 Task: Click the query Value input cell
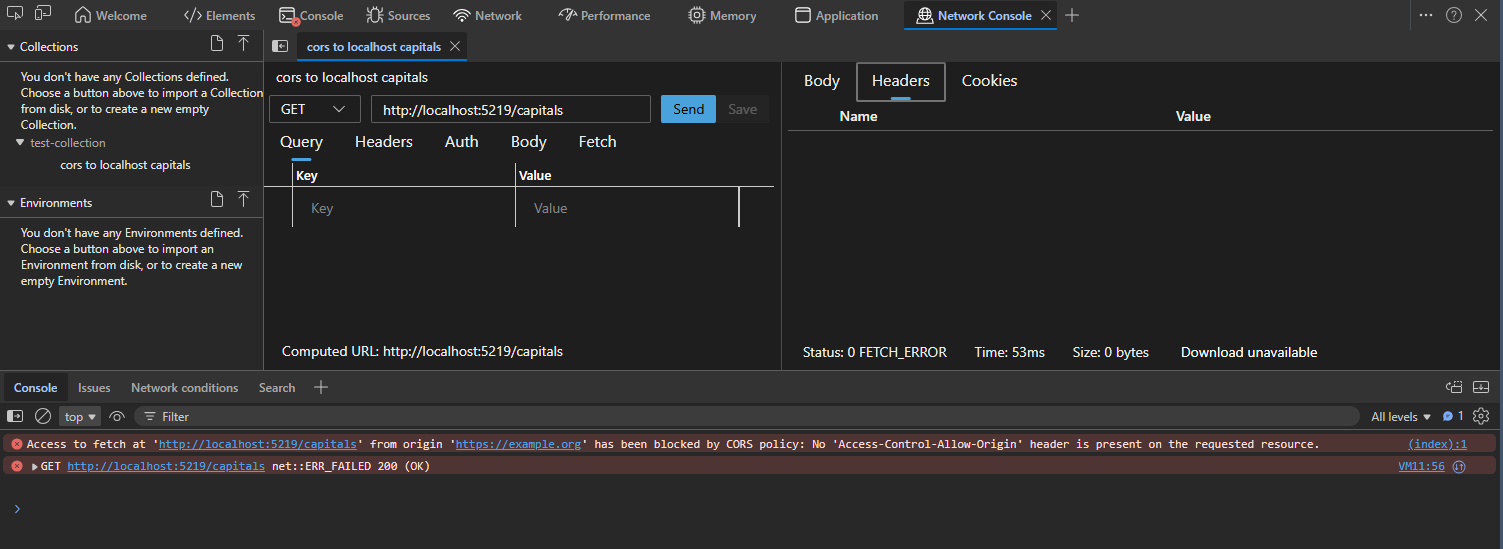point(627,208)
